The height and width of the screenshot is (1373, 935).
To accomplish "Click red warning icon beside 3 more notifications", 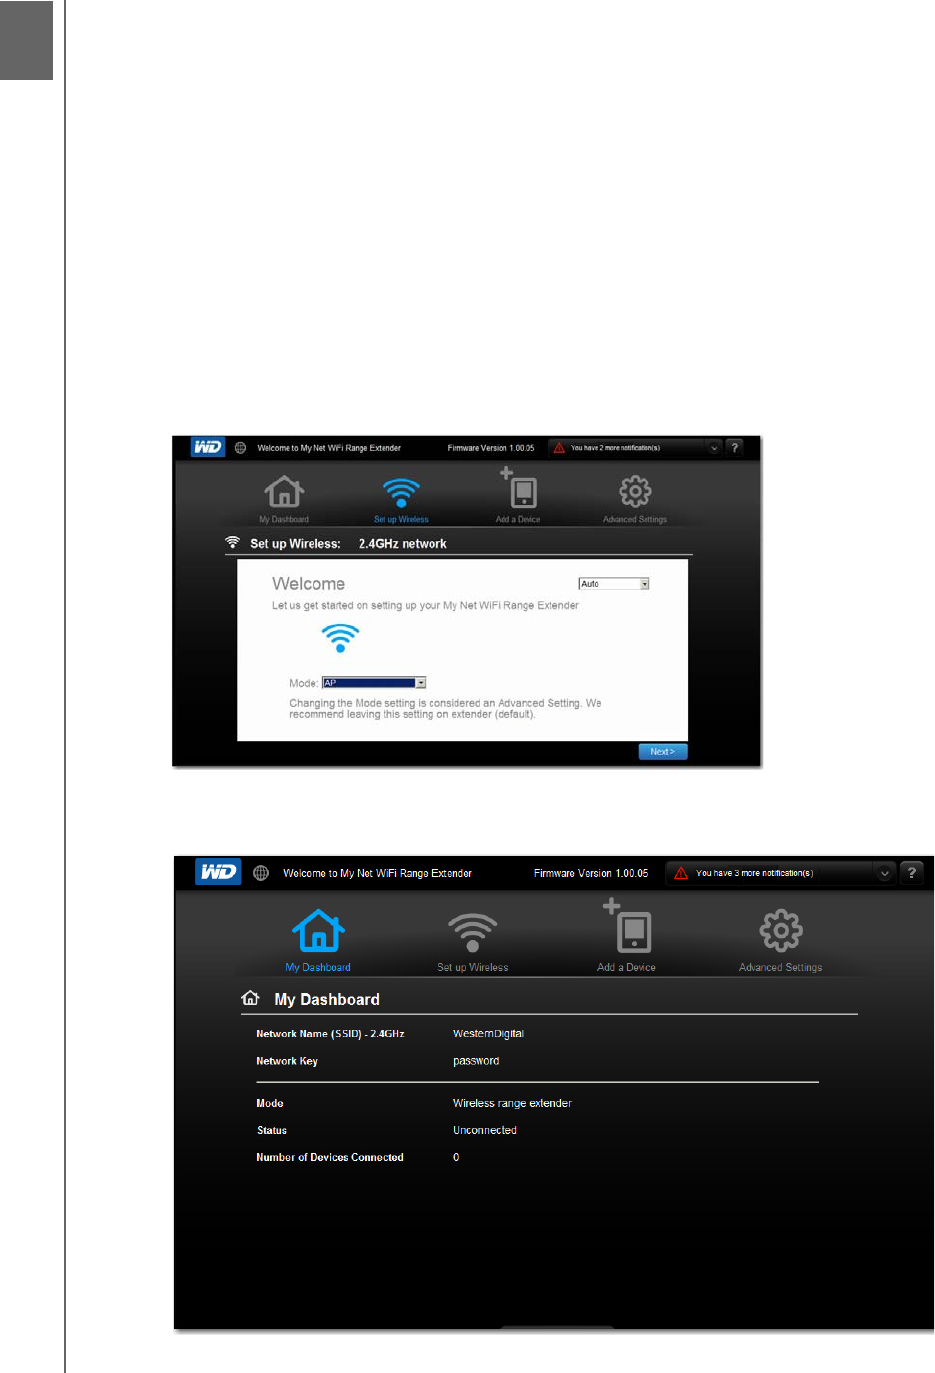I will [x=681, y=873].
